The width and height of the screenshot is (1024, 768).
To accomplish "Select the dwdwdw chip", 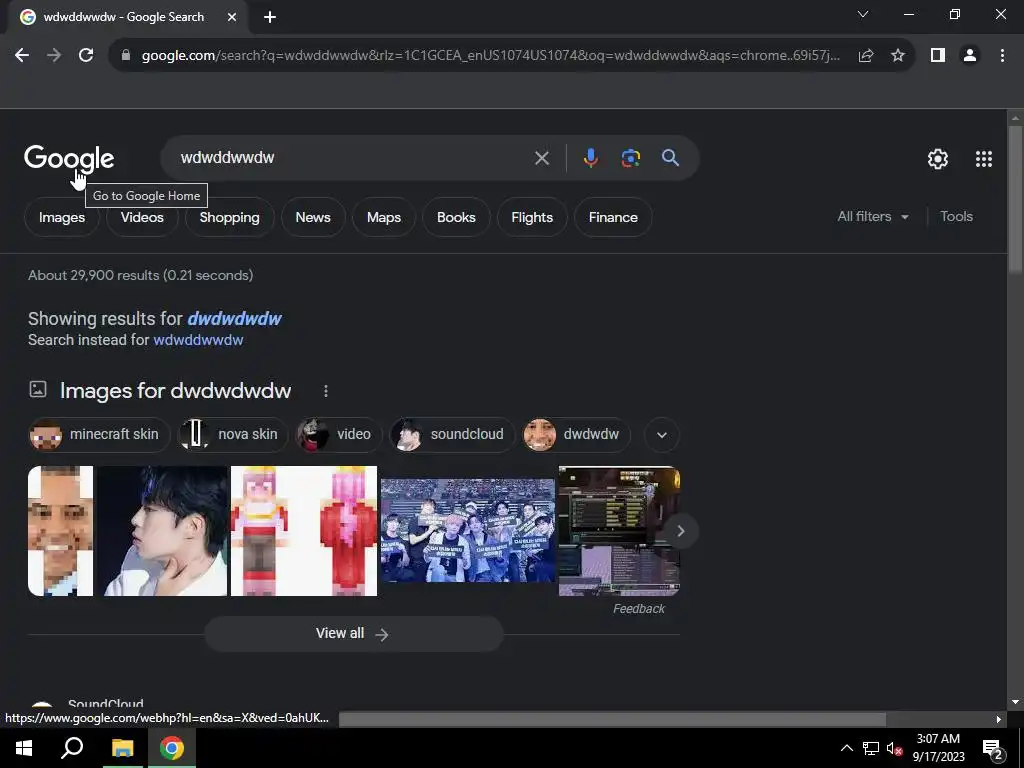I will [x=577, y=435].
